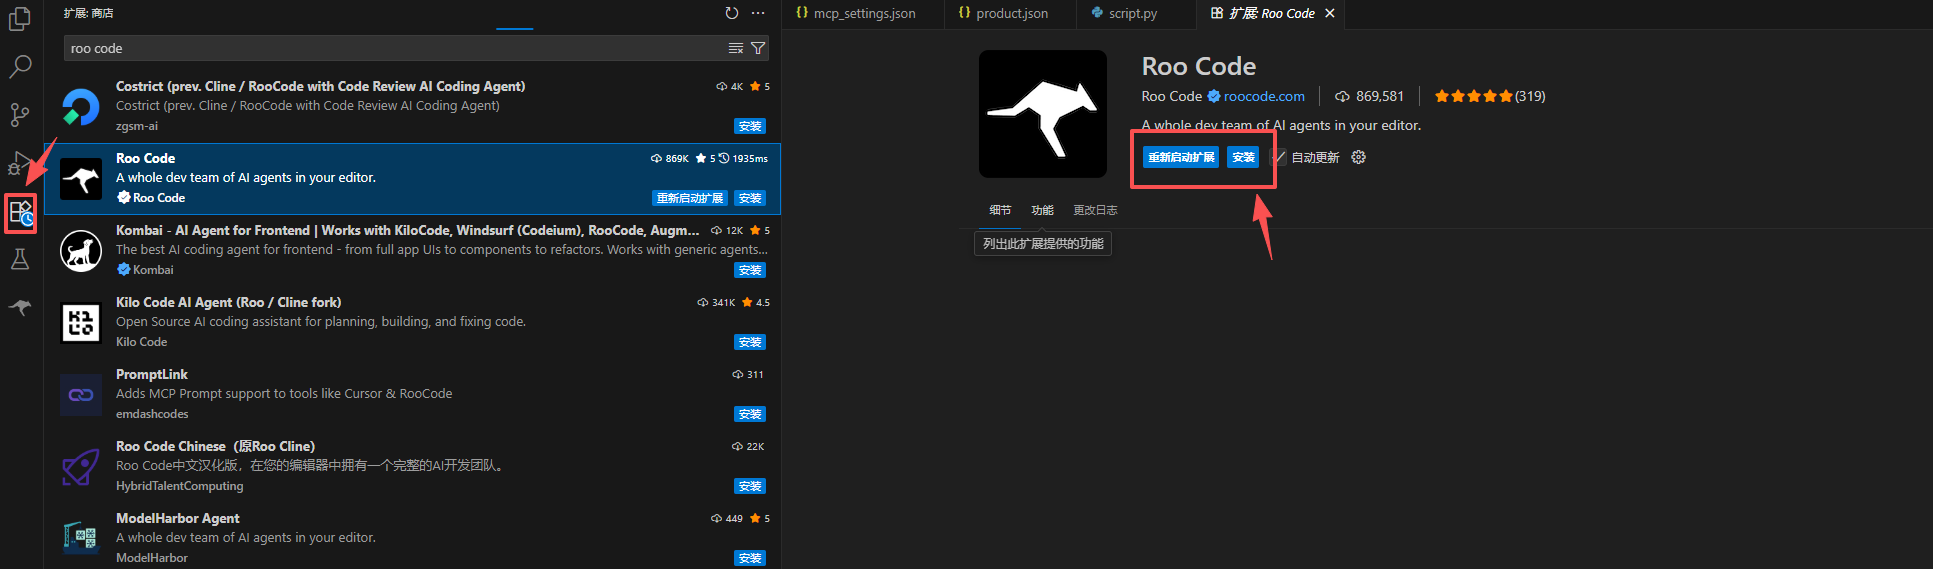The height and width of the screenshot is (569, 1933).
Task: Open the roocode.com publisher link
Action: point(1264,96)
